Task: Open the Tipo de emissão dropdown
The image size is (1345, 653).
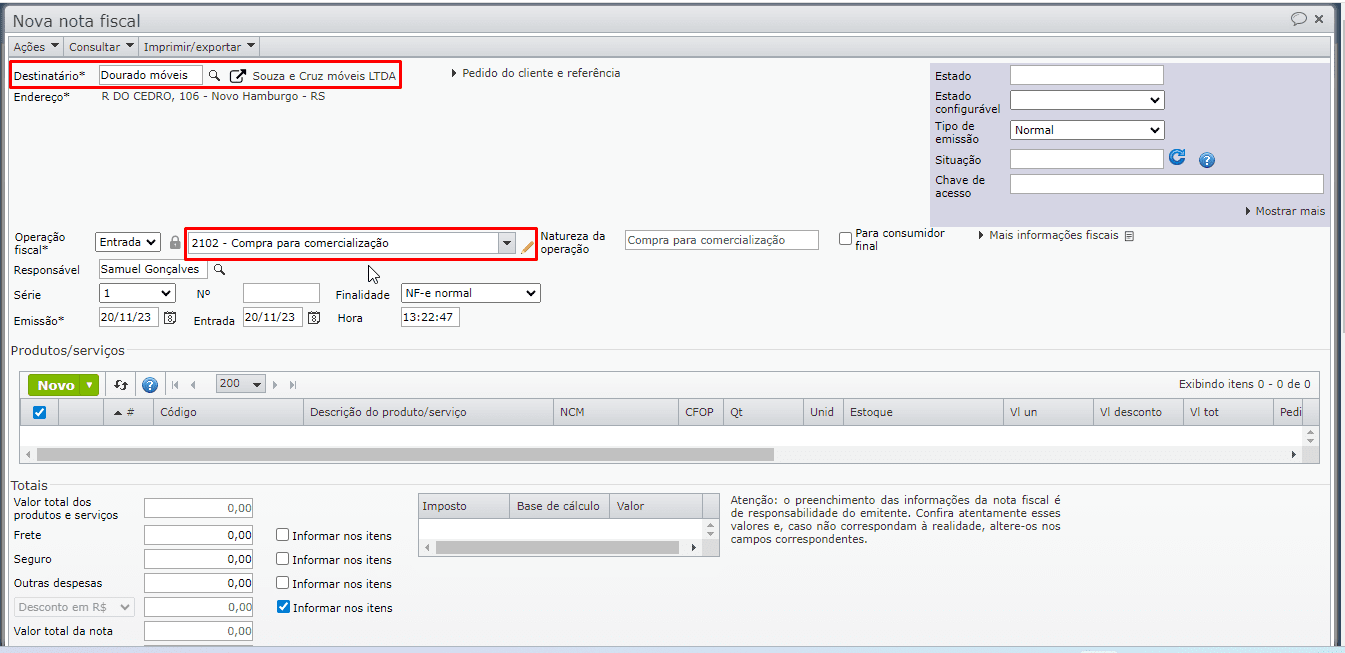Action: (1087, 130)
